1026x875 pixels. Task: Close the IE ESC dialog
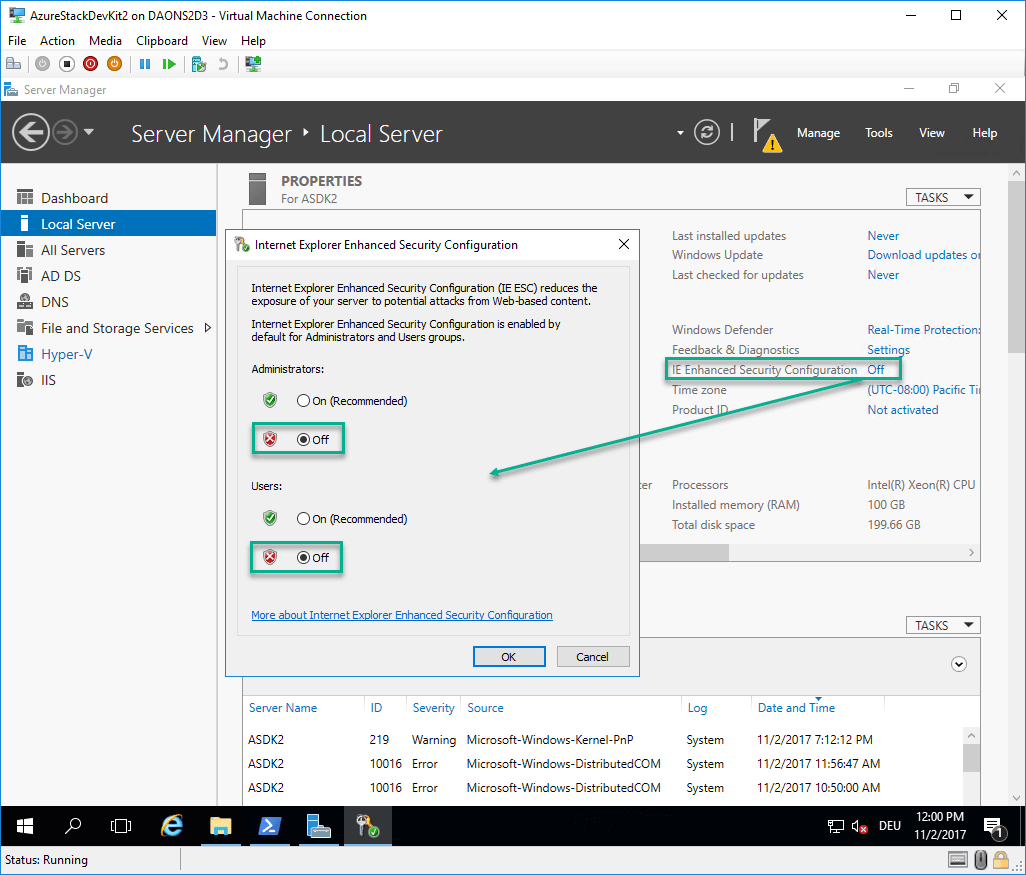coord(624,244)
